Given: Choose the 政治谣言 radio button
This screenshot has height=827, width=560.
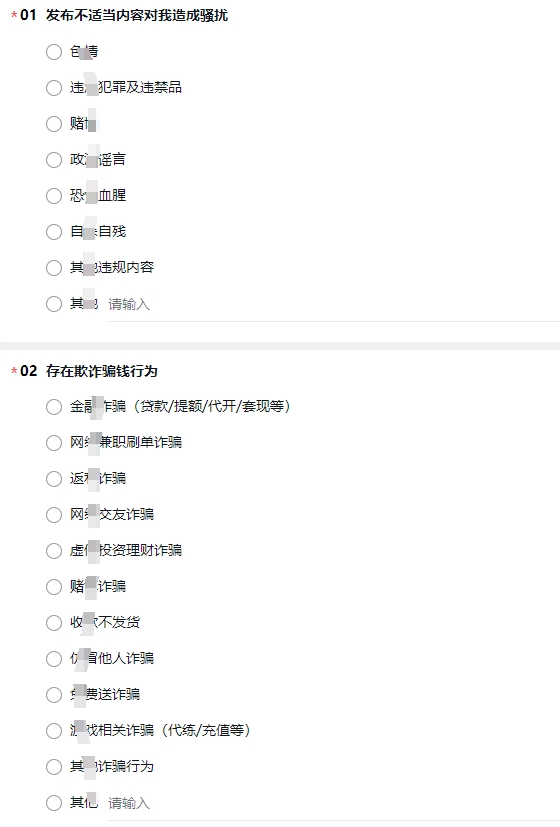Looking at the screenshot, I should coord(54,160).
